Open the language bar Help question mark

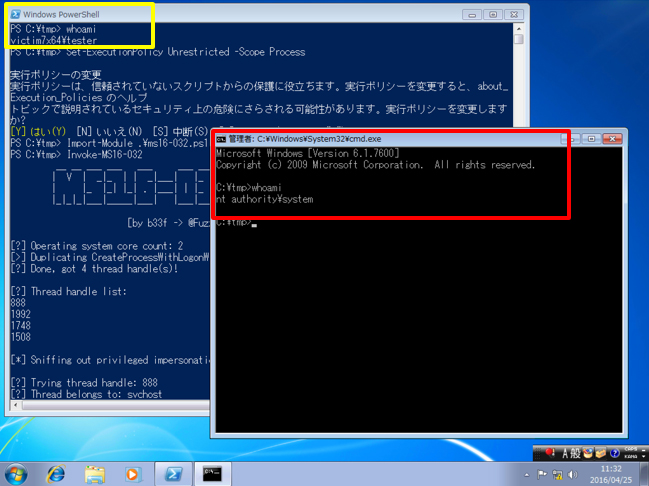click(615, 453)
